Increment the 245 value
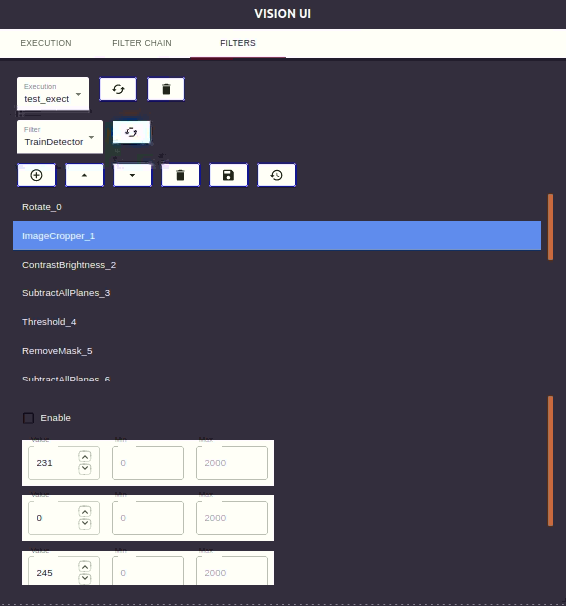This screenshot has height=606, width=566. pyautogui.click(x=85, y=567)
